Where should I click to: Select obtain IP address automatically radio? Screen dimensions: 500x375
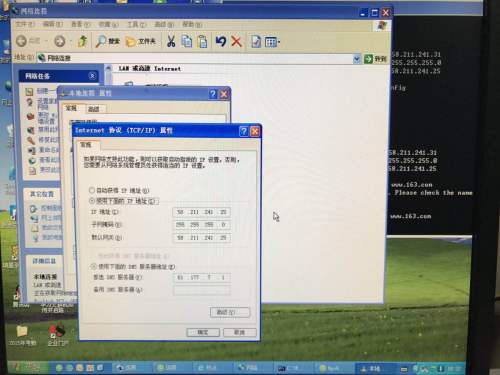(92, 190)
